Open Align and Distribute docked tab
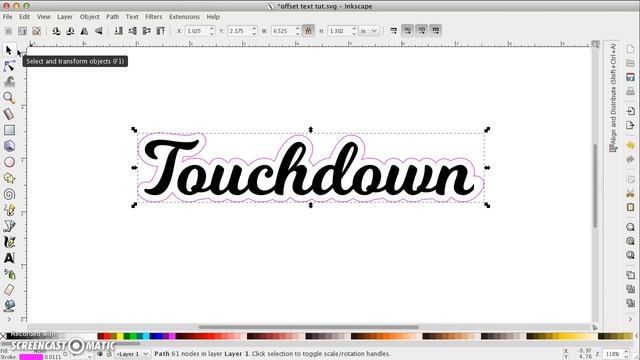This screenshot has height=360, width=640. pyautogui.click(x=613, y=98)
